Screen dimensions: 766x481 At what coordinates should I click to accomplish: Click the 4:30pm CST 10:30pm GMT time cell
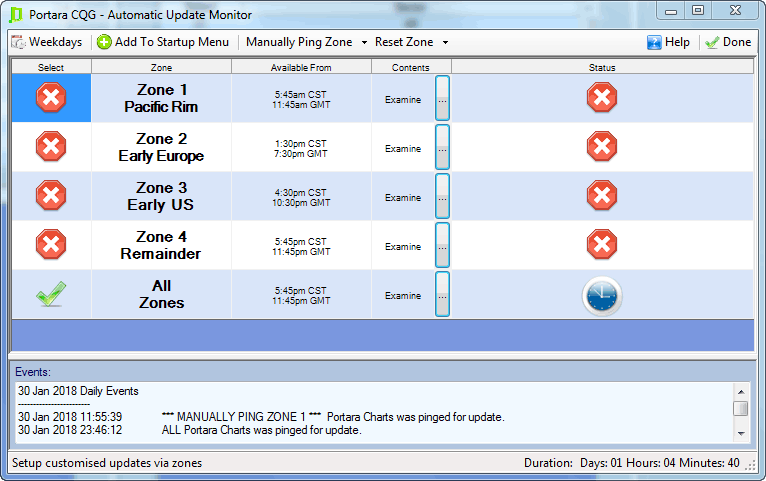(x=301, y=198)
